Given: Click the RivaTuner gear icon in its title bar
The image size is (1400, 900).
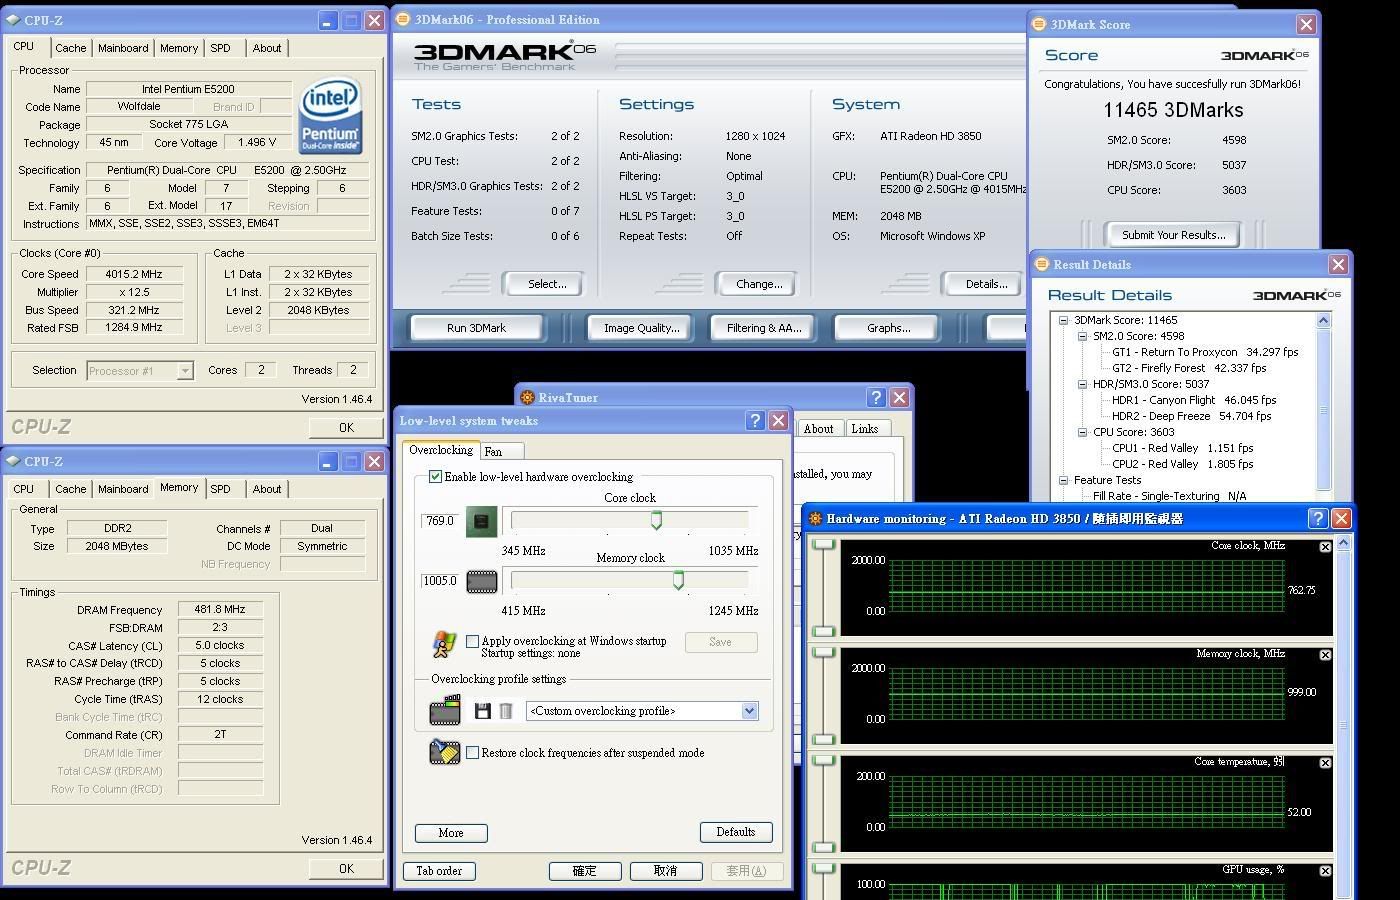Looking at the screenshot, I should (527, 398).
